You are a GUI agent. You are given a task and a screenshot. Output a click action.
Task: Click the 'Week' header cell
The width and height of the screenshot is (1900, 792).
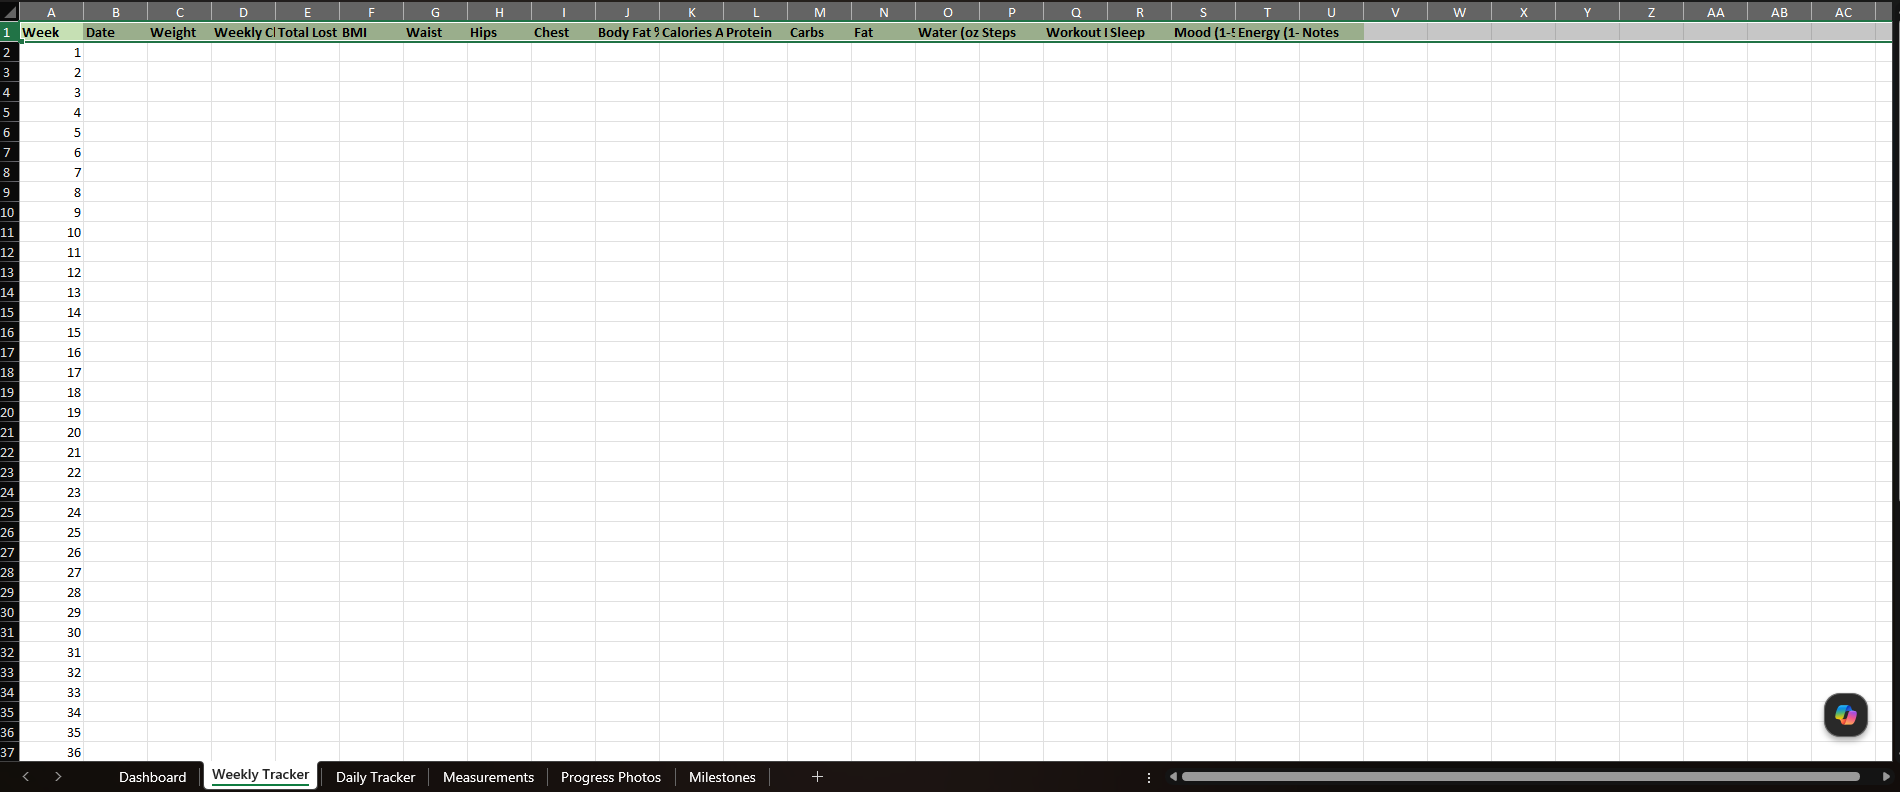point(51,32)
